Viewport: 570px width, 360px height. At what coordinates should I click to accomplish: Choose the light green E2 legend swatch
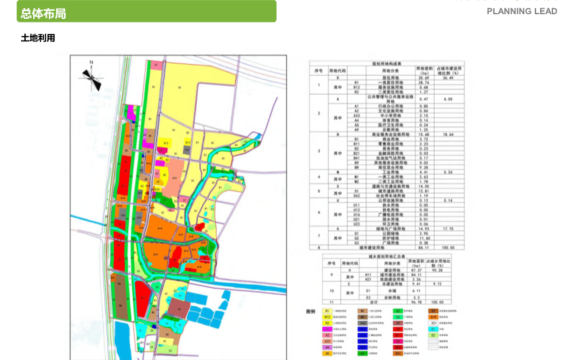pos(433,335)
